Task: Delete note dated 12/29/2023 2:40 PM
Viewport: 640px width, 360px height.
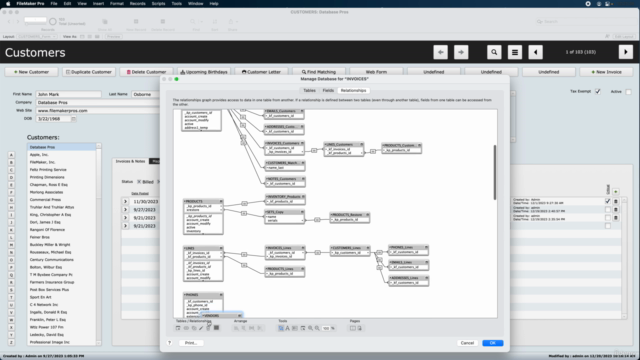Action: (616, 209)
